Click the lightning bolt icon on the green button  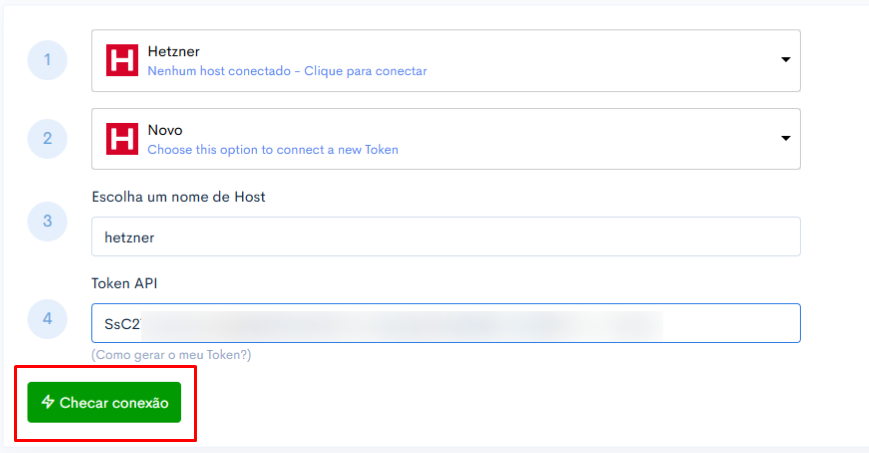[48, 402]
